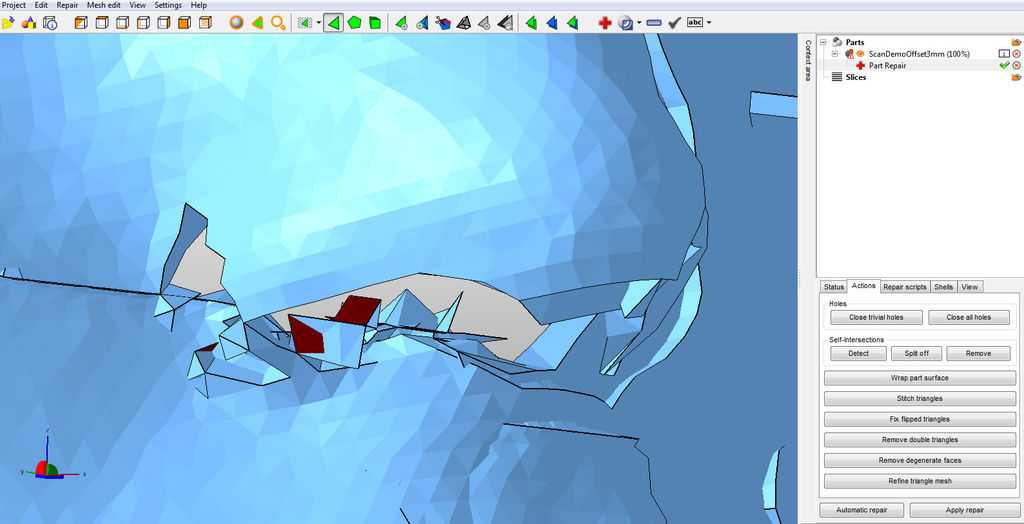The image size is (1024, 524).
Task: Select the Slices tree item
Action: tap(855, 77)
